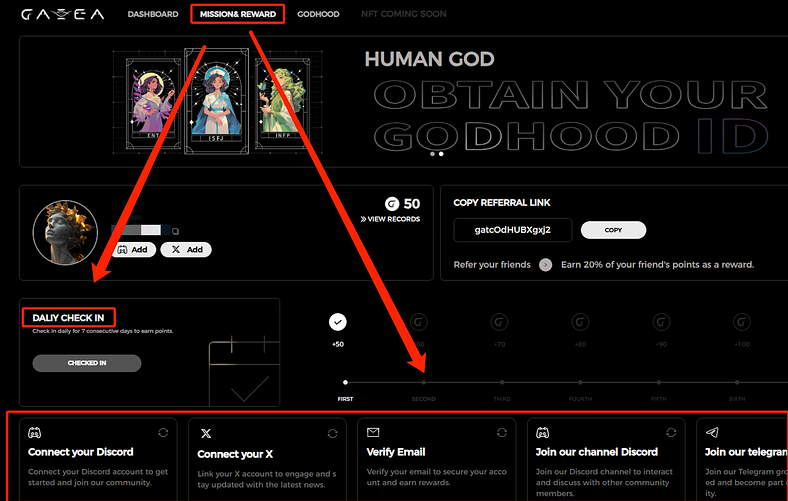Select the NFT Coming Soon tab
This screenshot has width=788, height=501.
pyautogui.click(x=404, y=14)
